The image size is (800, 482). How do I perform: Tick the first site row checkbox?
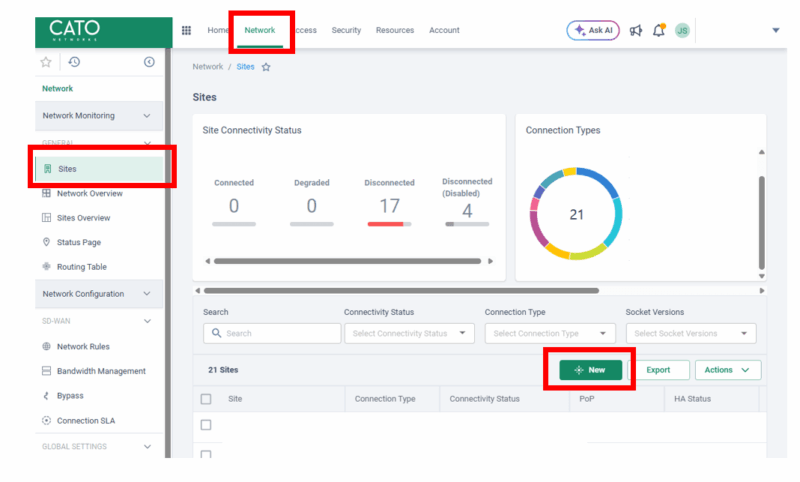click(x=206, y=425)
